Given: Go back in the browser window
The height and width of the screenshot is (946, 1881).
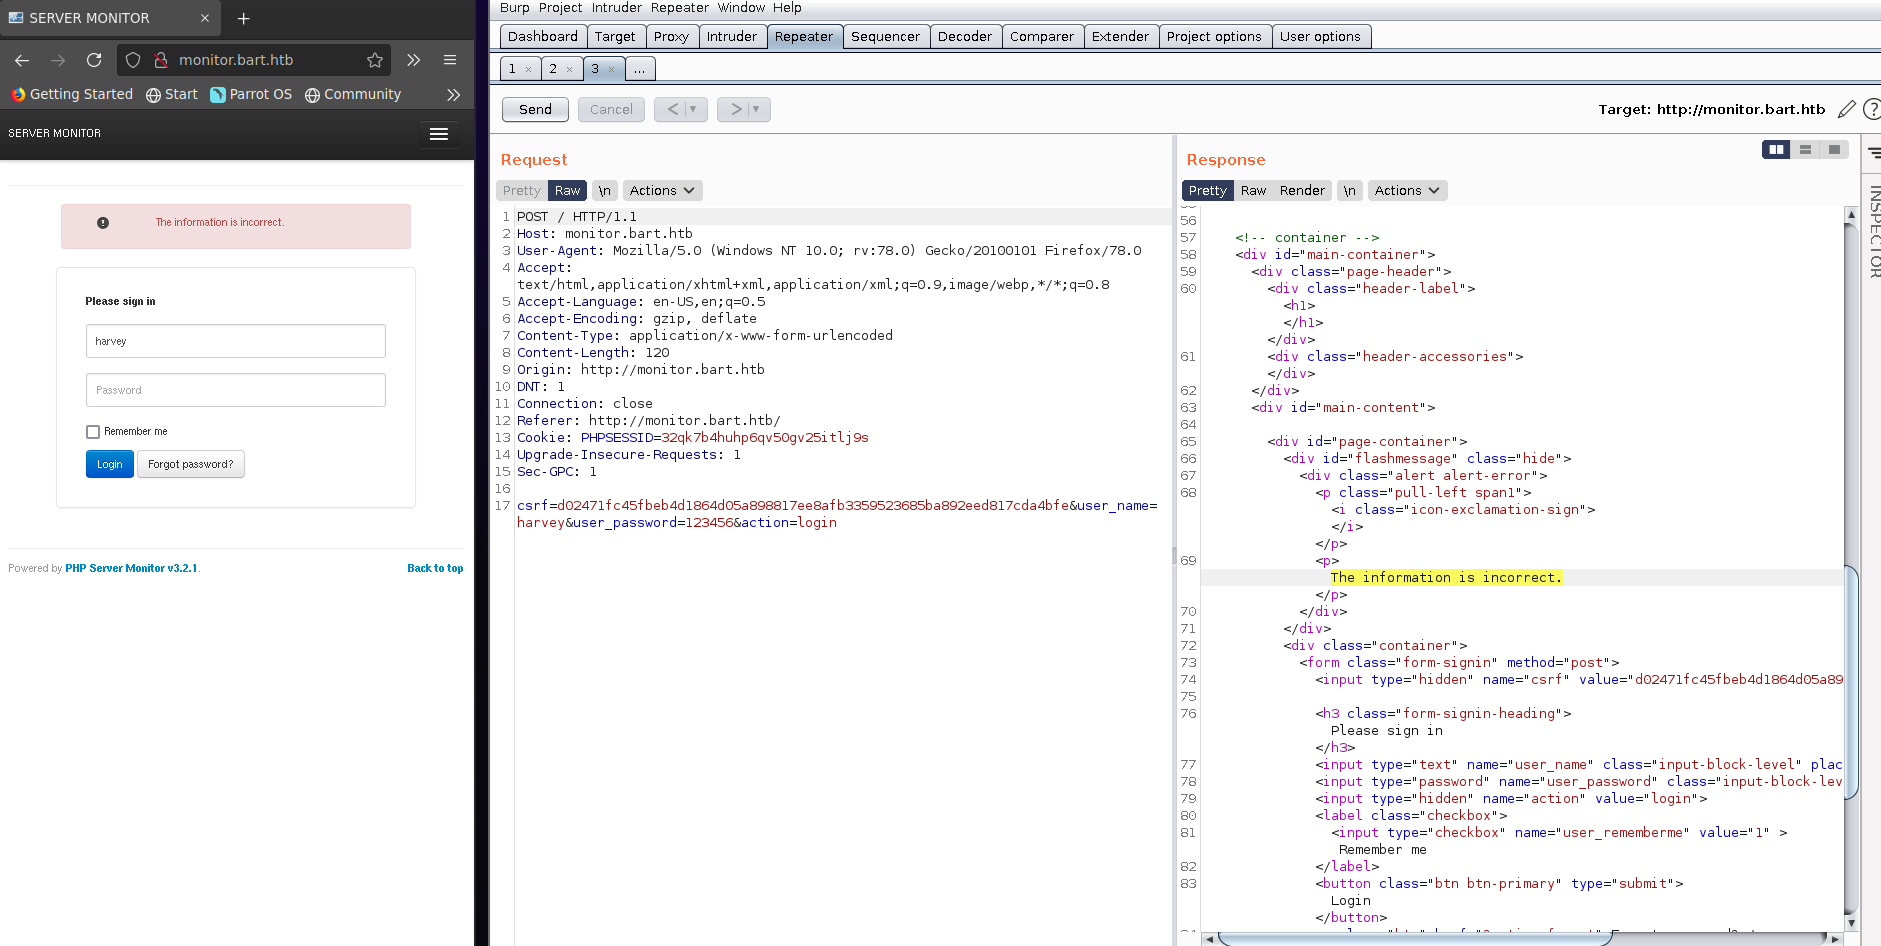Looking at the screenshot, I should (x=22, y=60).
